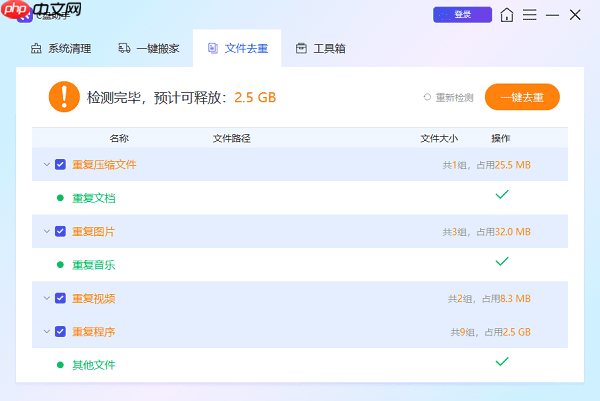Click the 文件路径 column header
The height and width of the screenshot is (401, 600).
click(232, 138)
